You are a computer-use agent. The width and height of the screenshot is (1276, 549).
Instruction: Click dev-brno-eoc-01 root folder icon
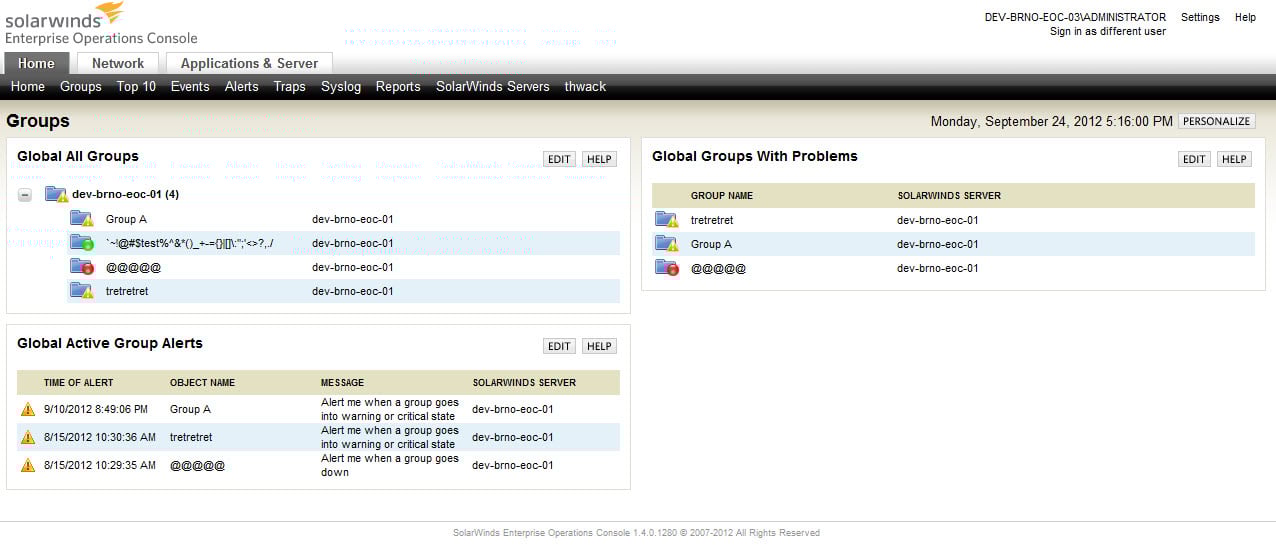(x=56, y=194)
